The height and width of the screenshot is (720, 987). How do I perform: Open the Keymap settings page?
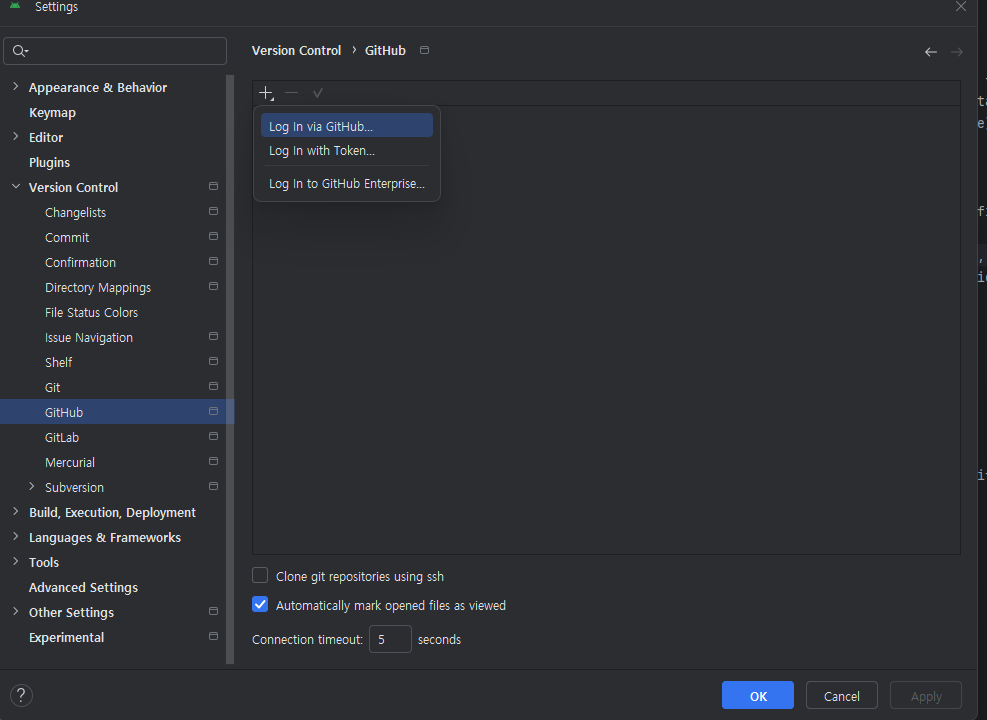[52, 113]
